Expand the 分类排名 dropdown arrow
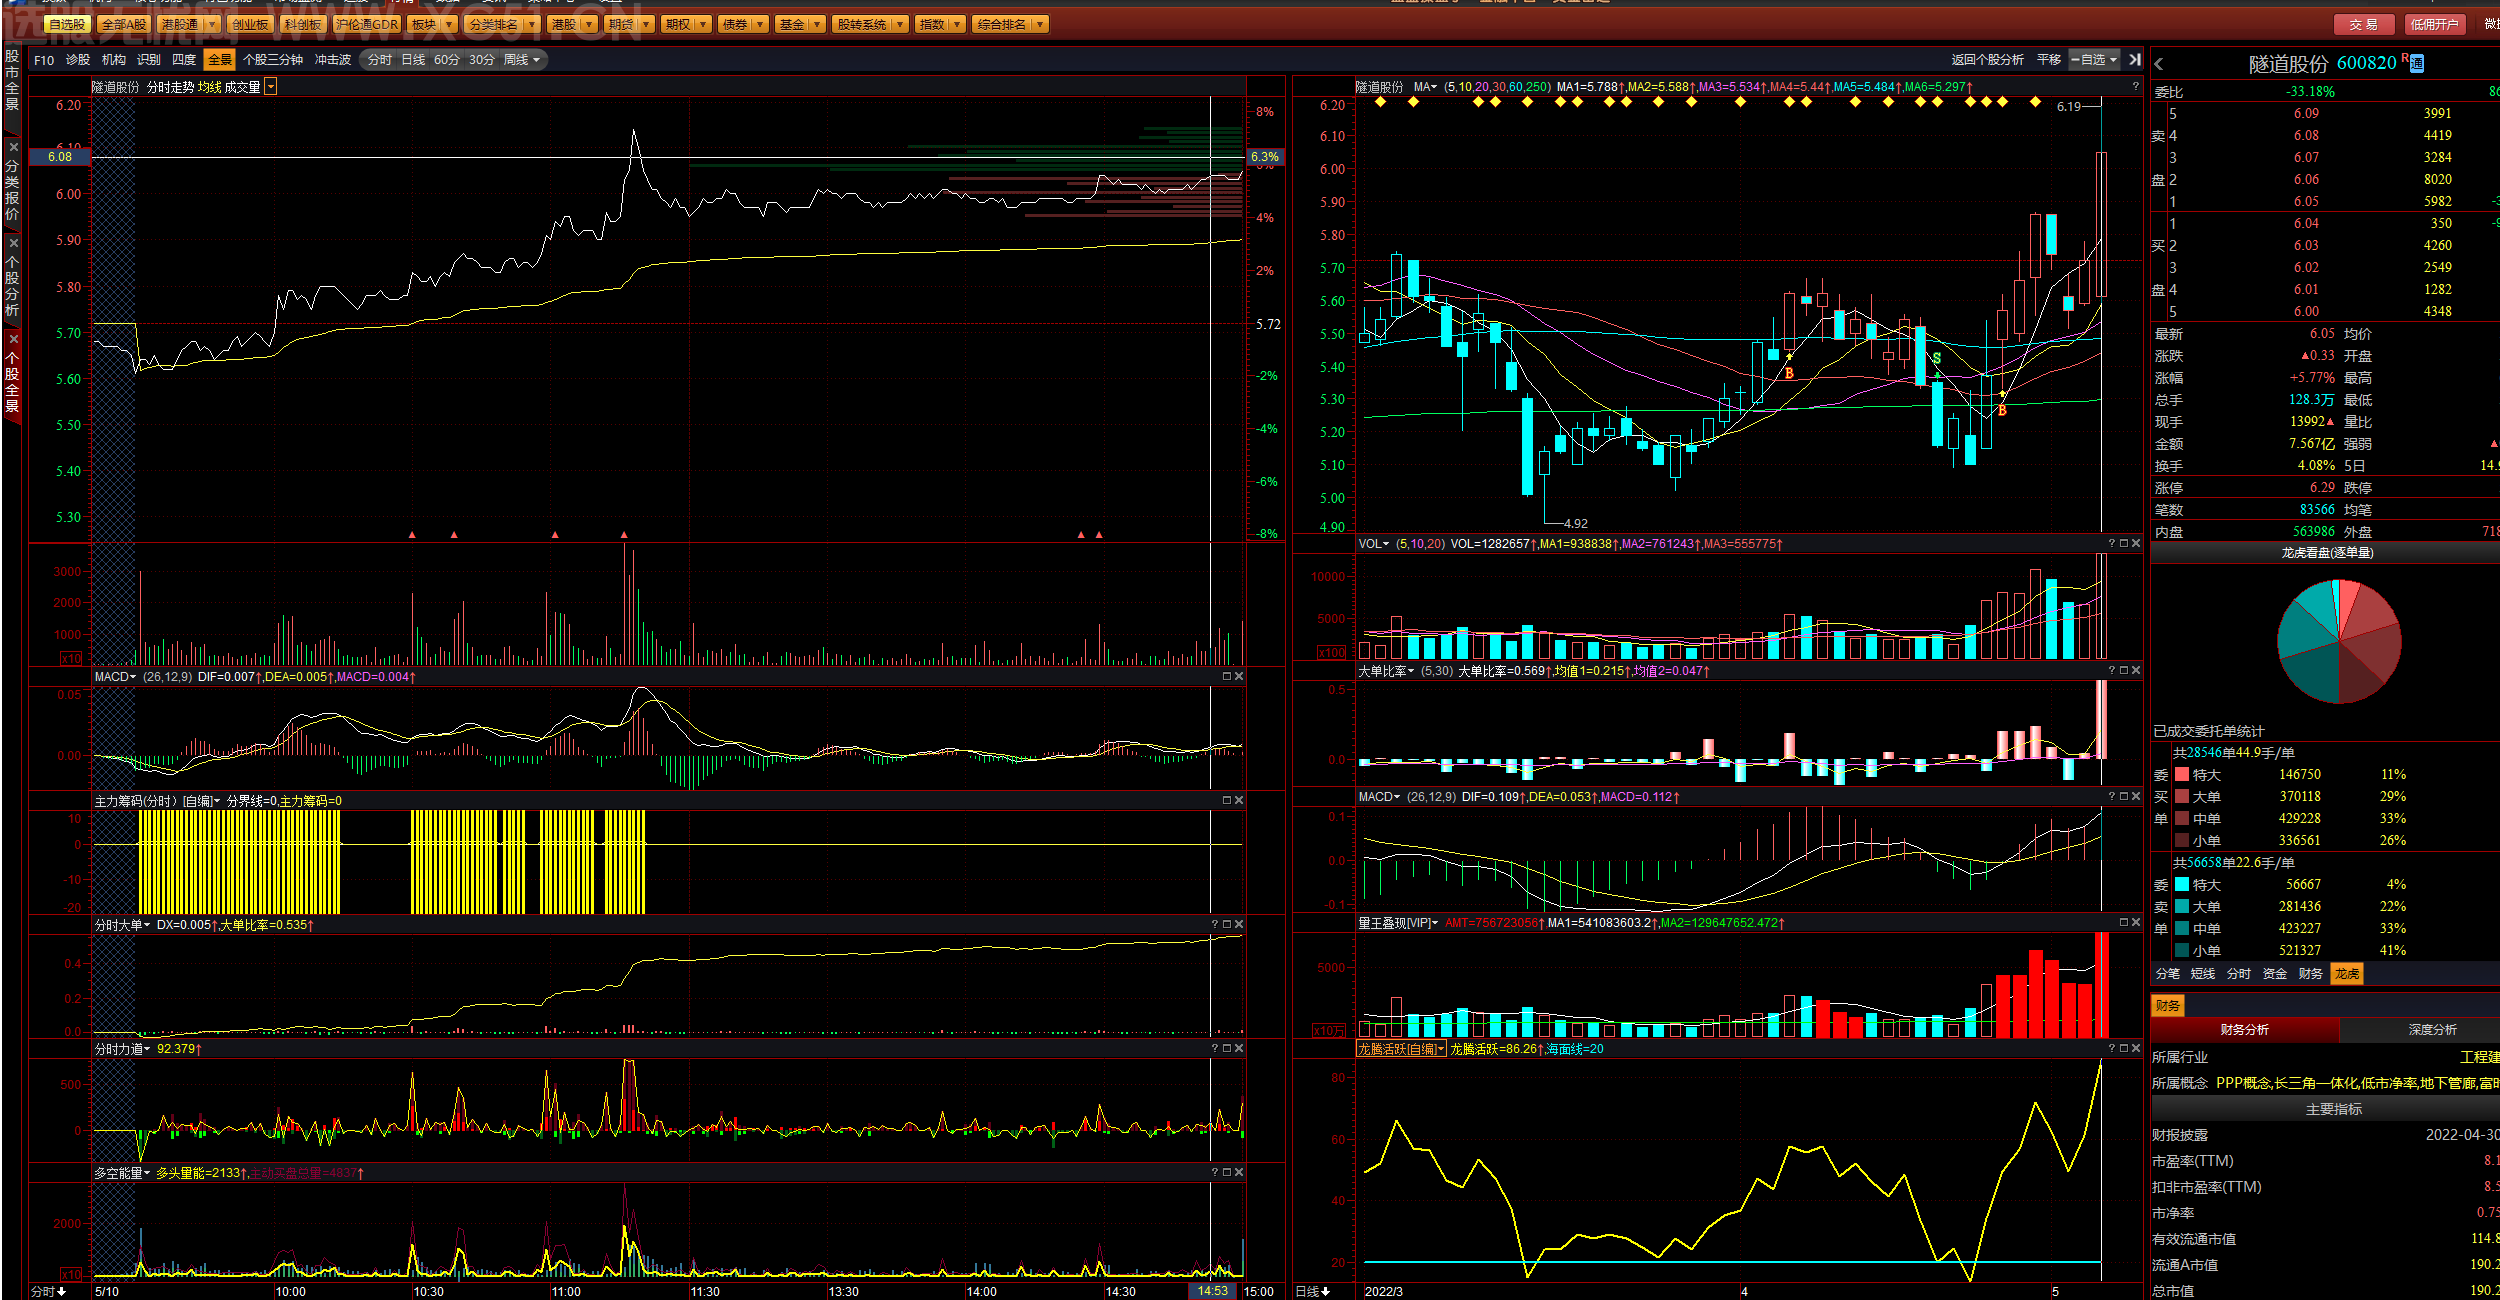Viewport: 2500px width, 1300px height. [x=531, y=24]
